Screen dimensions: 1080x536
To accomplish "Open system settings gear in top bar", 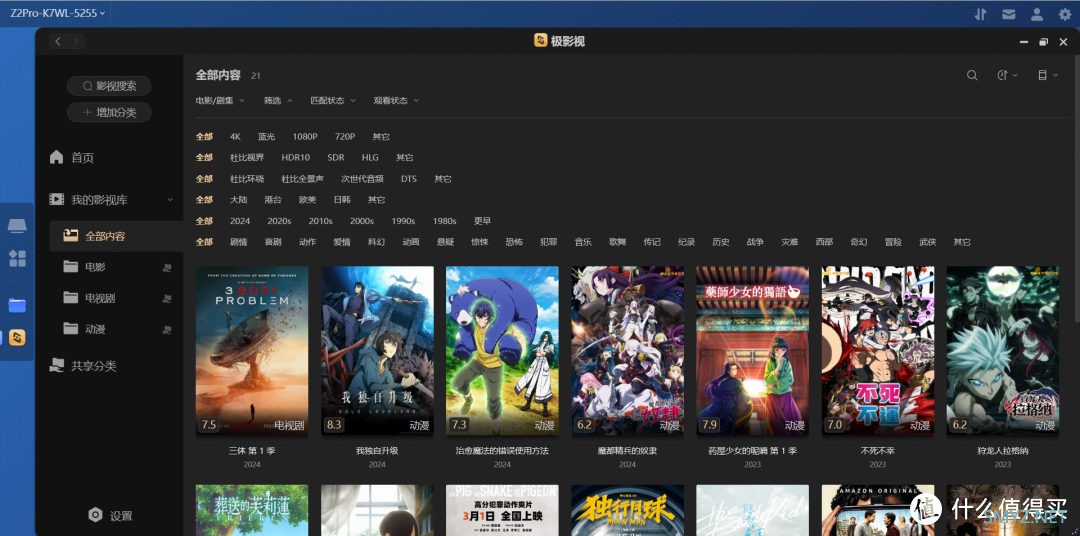I will click(x=1065, y=14).
